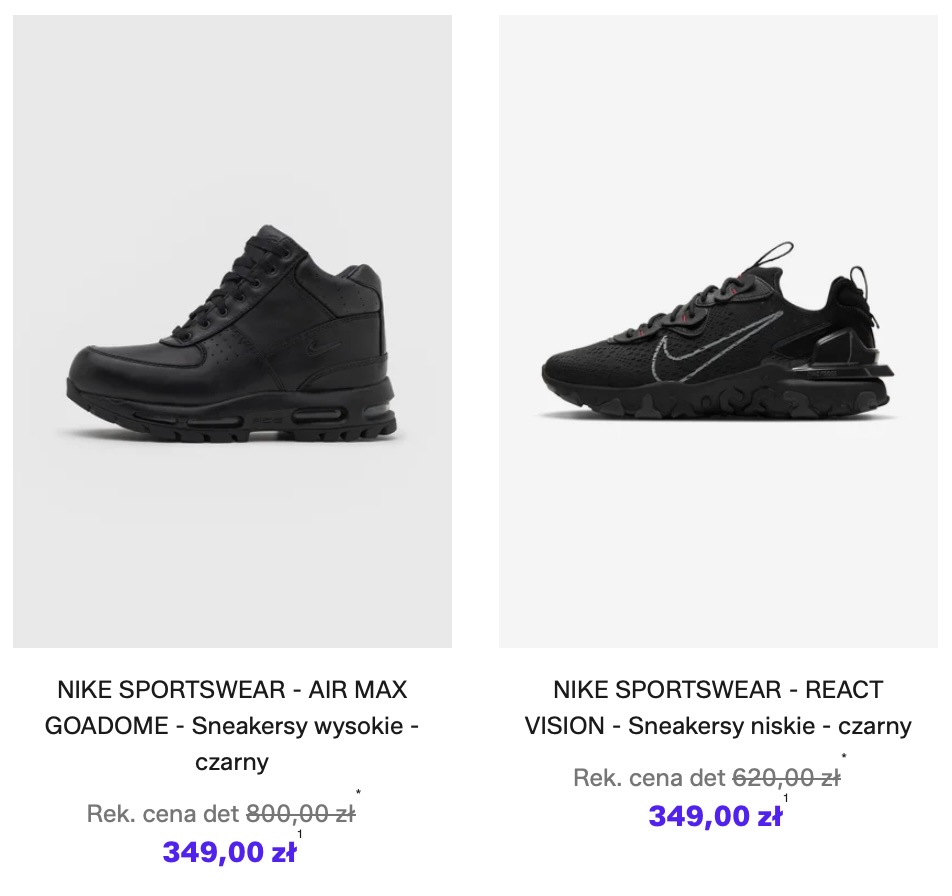Select the crossed-out 620,00 zł price
The height and width of the screenshot is (896, 952).
pyautogui.click(x=786, y=778)
